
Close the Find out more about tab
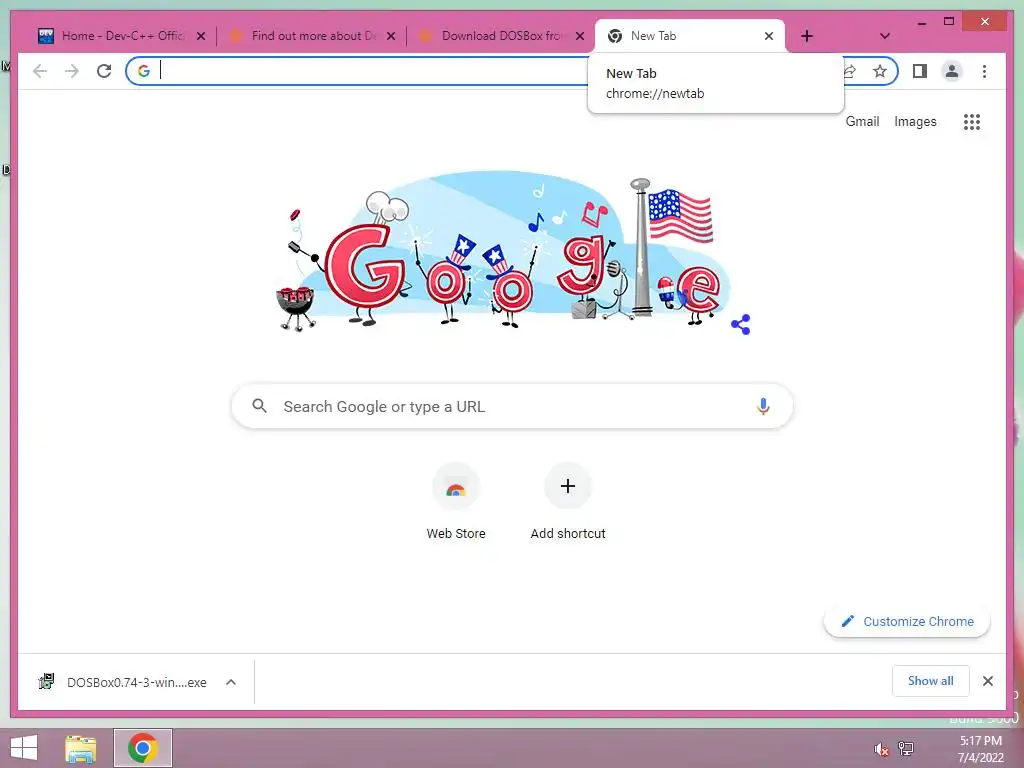(x=391, y=36)
